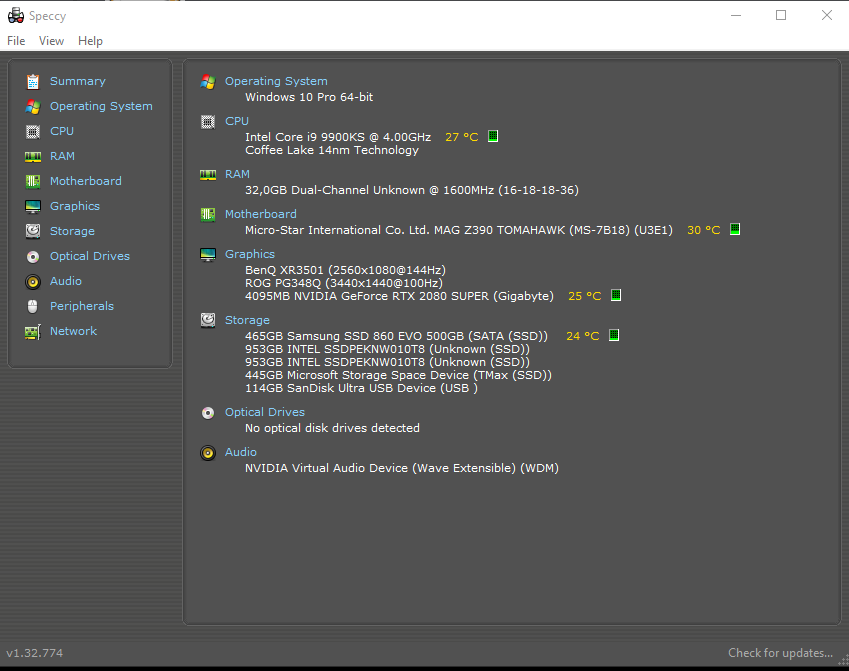Image resolution: width=849 pixels, height=671 pixels.
Task: Click the CPU temperature value 27 °C
Action: 462,137
